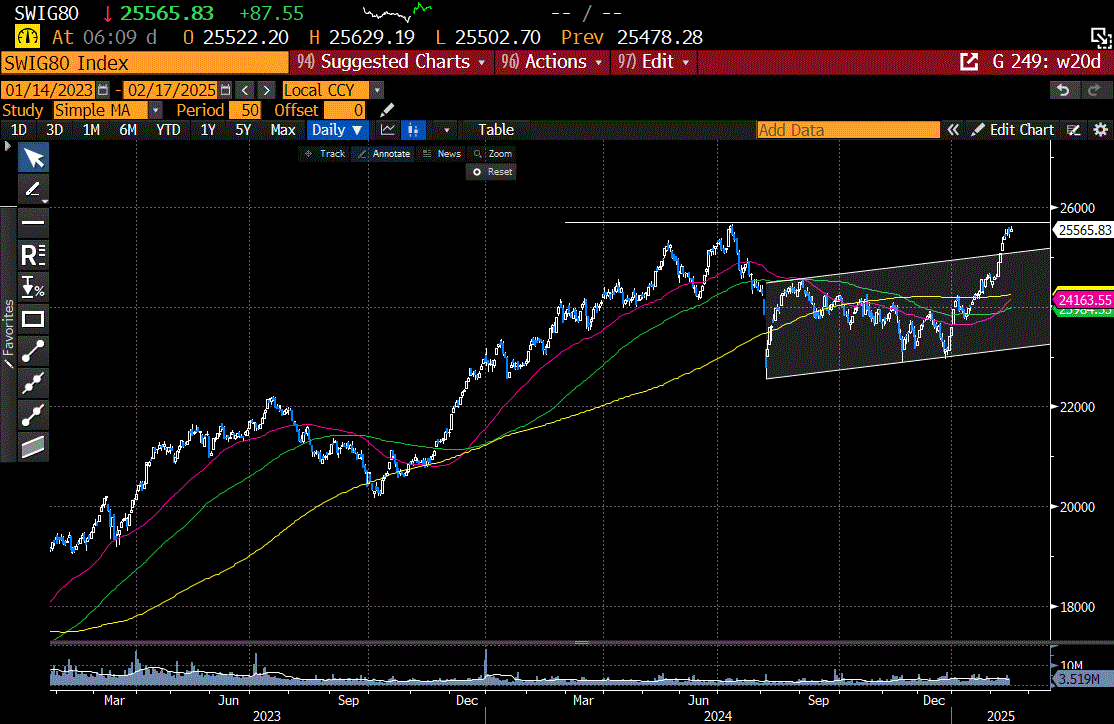
Task: Open the Actions menu
Action: [x=552, y=62]
